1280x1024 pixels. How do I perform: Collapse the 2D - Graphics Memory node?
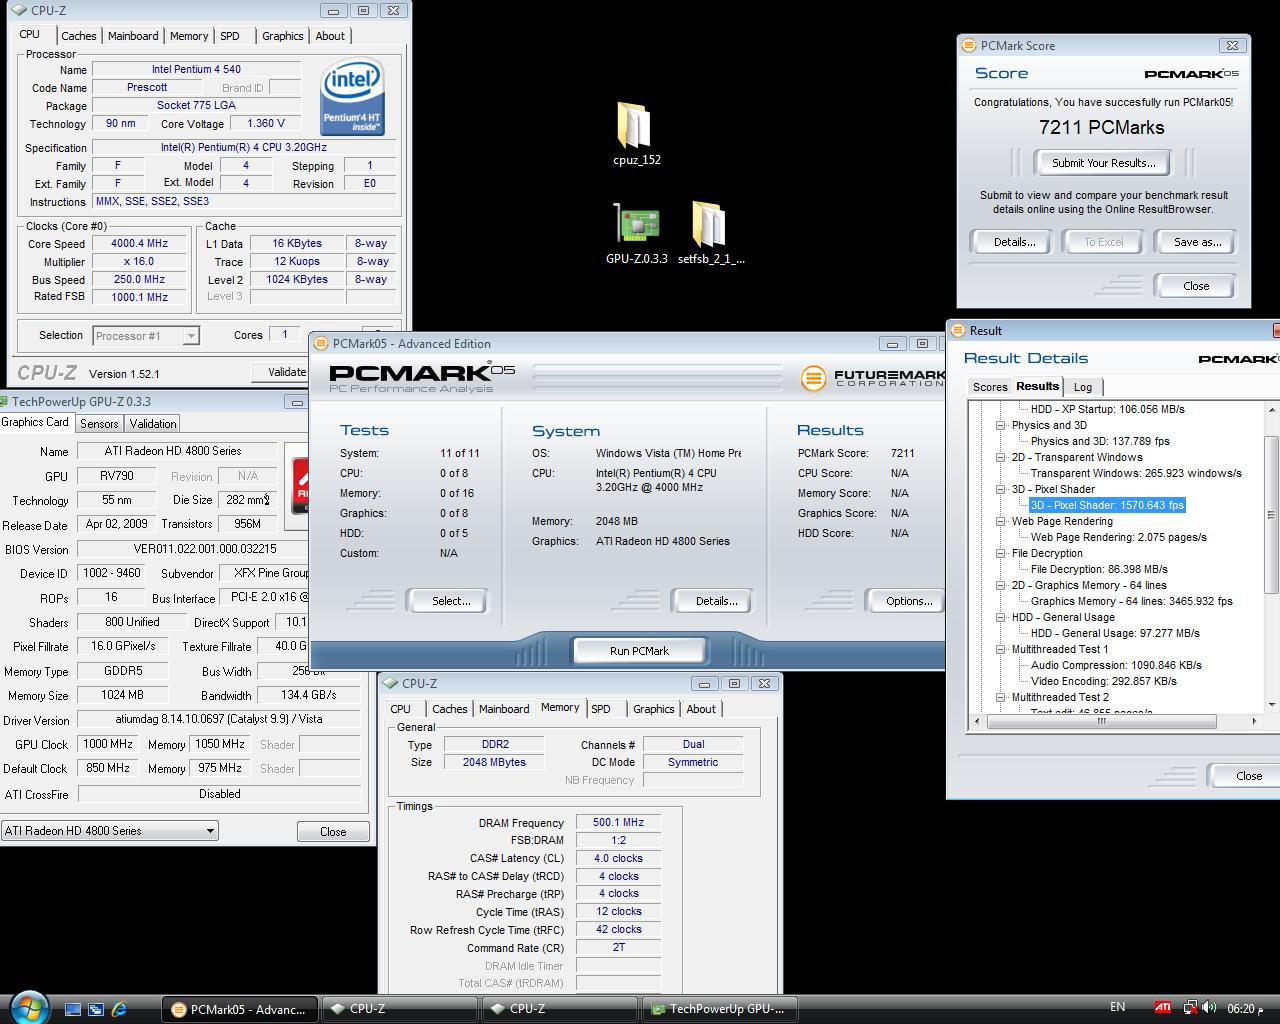tap(1001, 585)
